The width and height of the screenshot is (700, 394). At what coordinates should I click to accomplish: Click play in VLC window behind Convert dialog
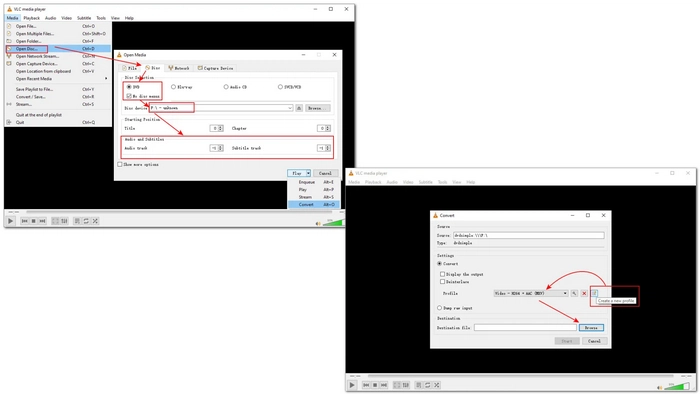click(352, 385)
